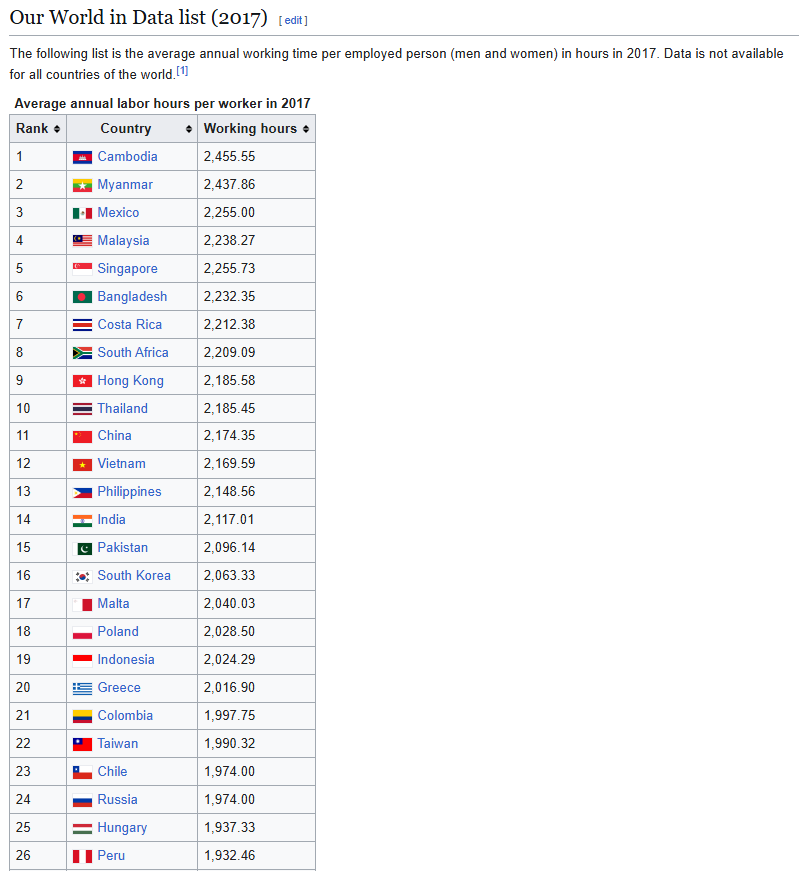
Task: Click the Mexico flag icon
Action: (x=82, y=213)
